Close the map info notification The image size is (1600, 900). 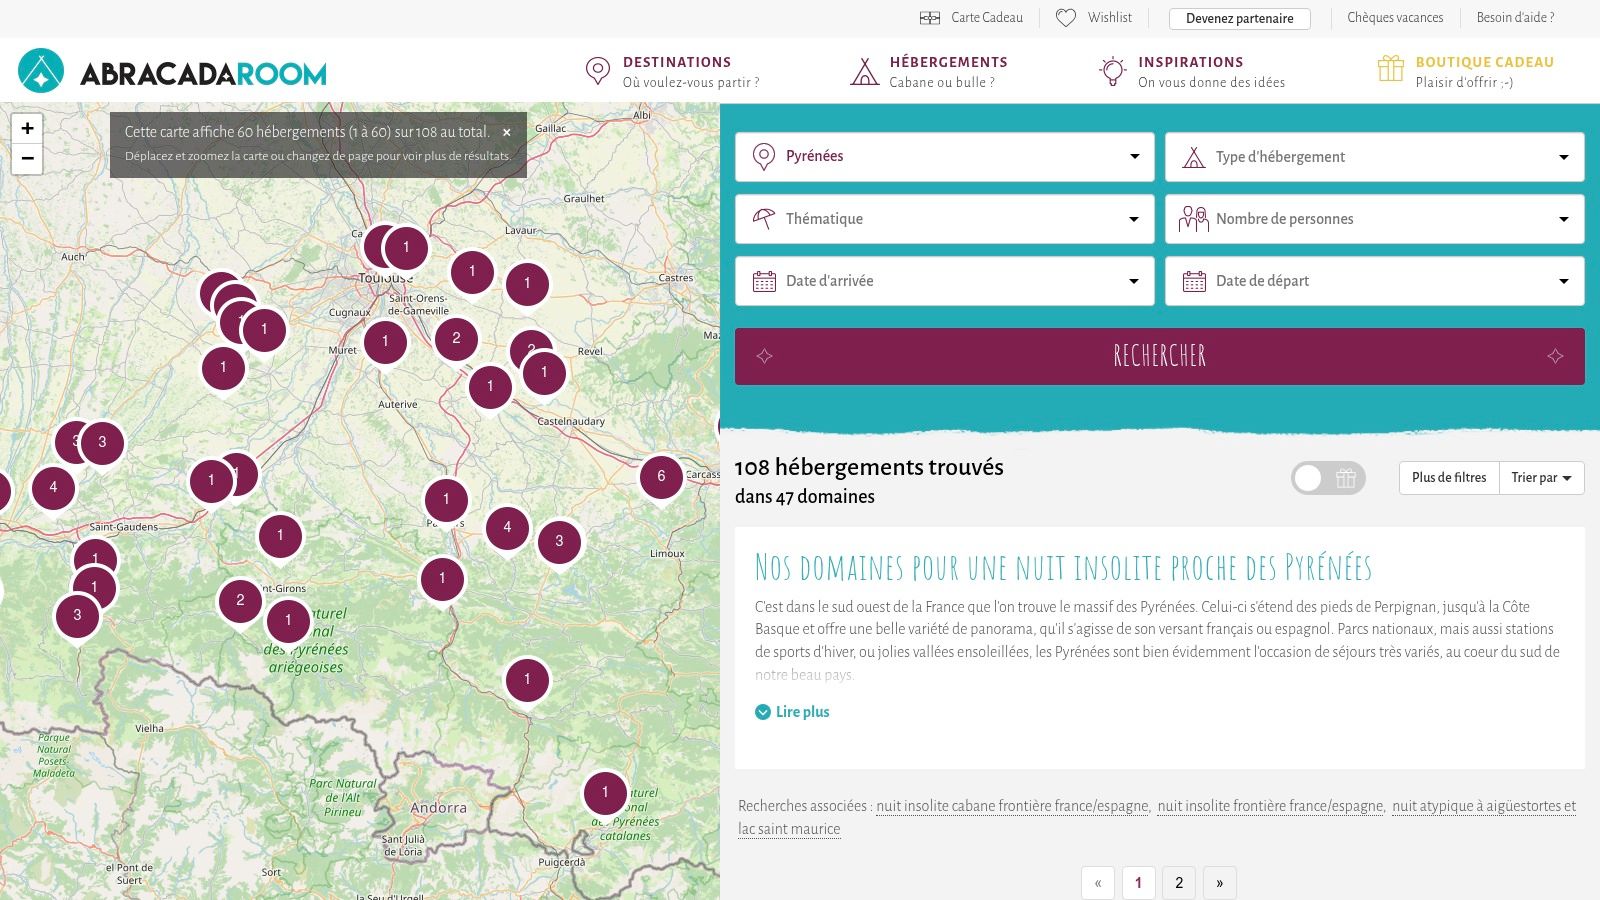coord(507,132)
